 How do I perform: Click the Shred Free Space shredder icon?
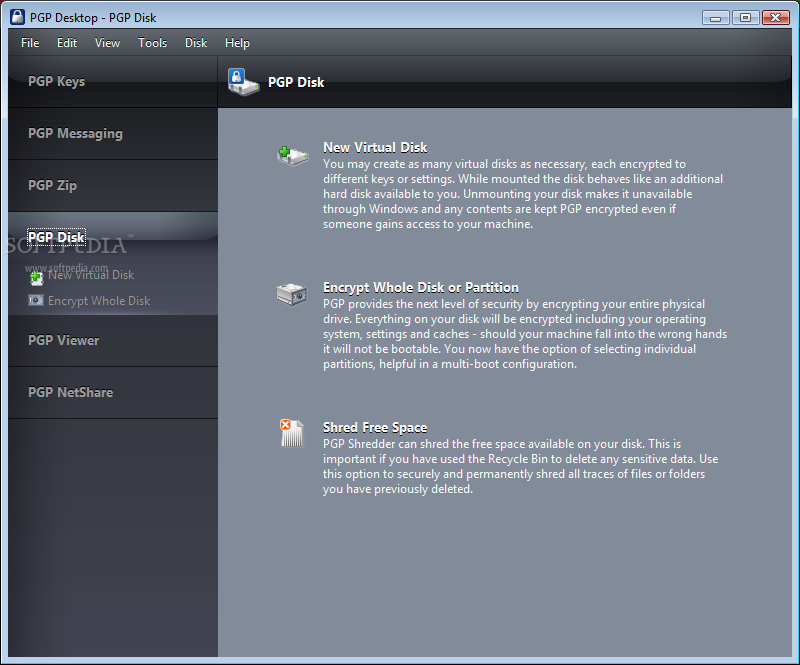[292, 433]
